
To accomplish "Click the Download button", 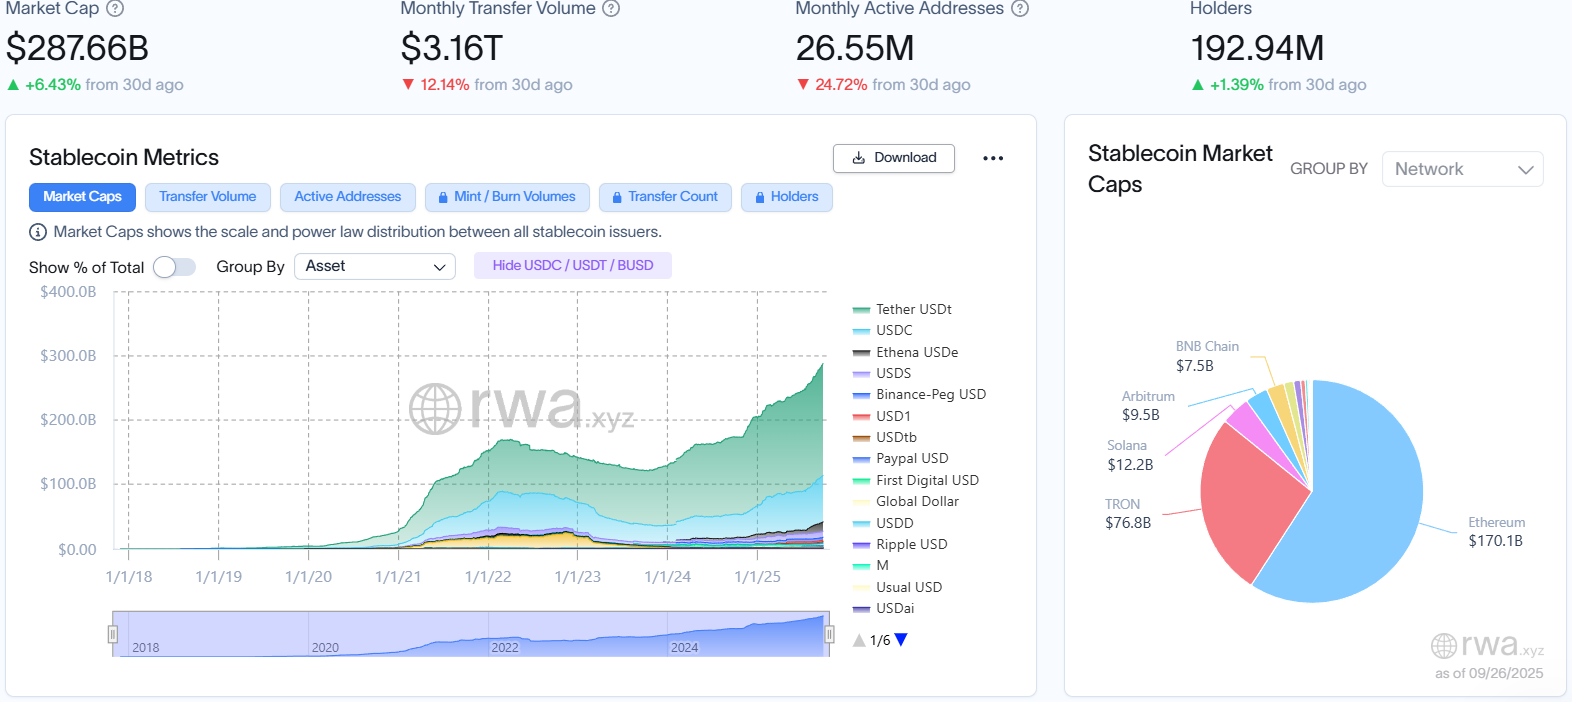I will (894, 158).
